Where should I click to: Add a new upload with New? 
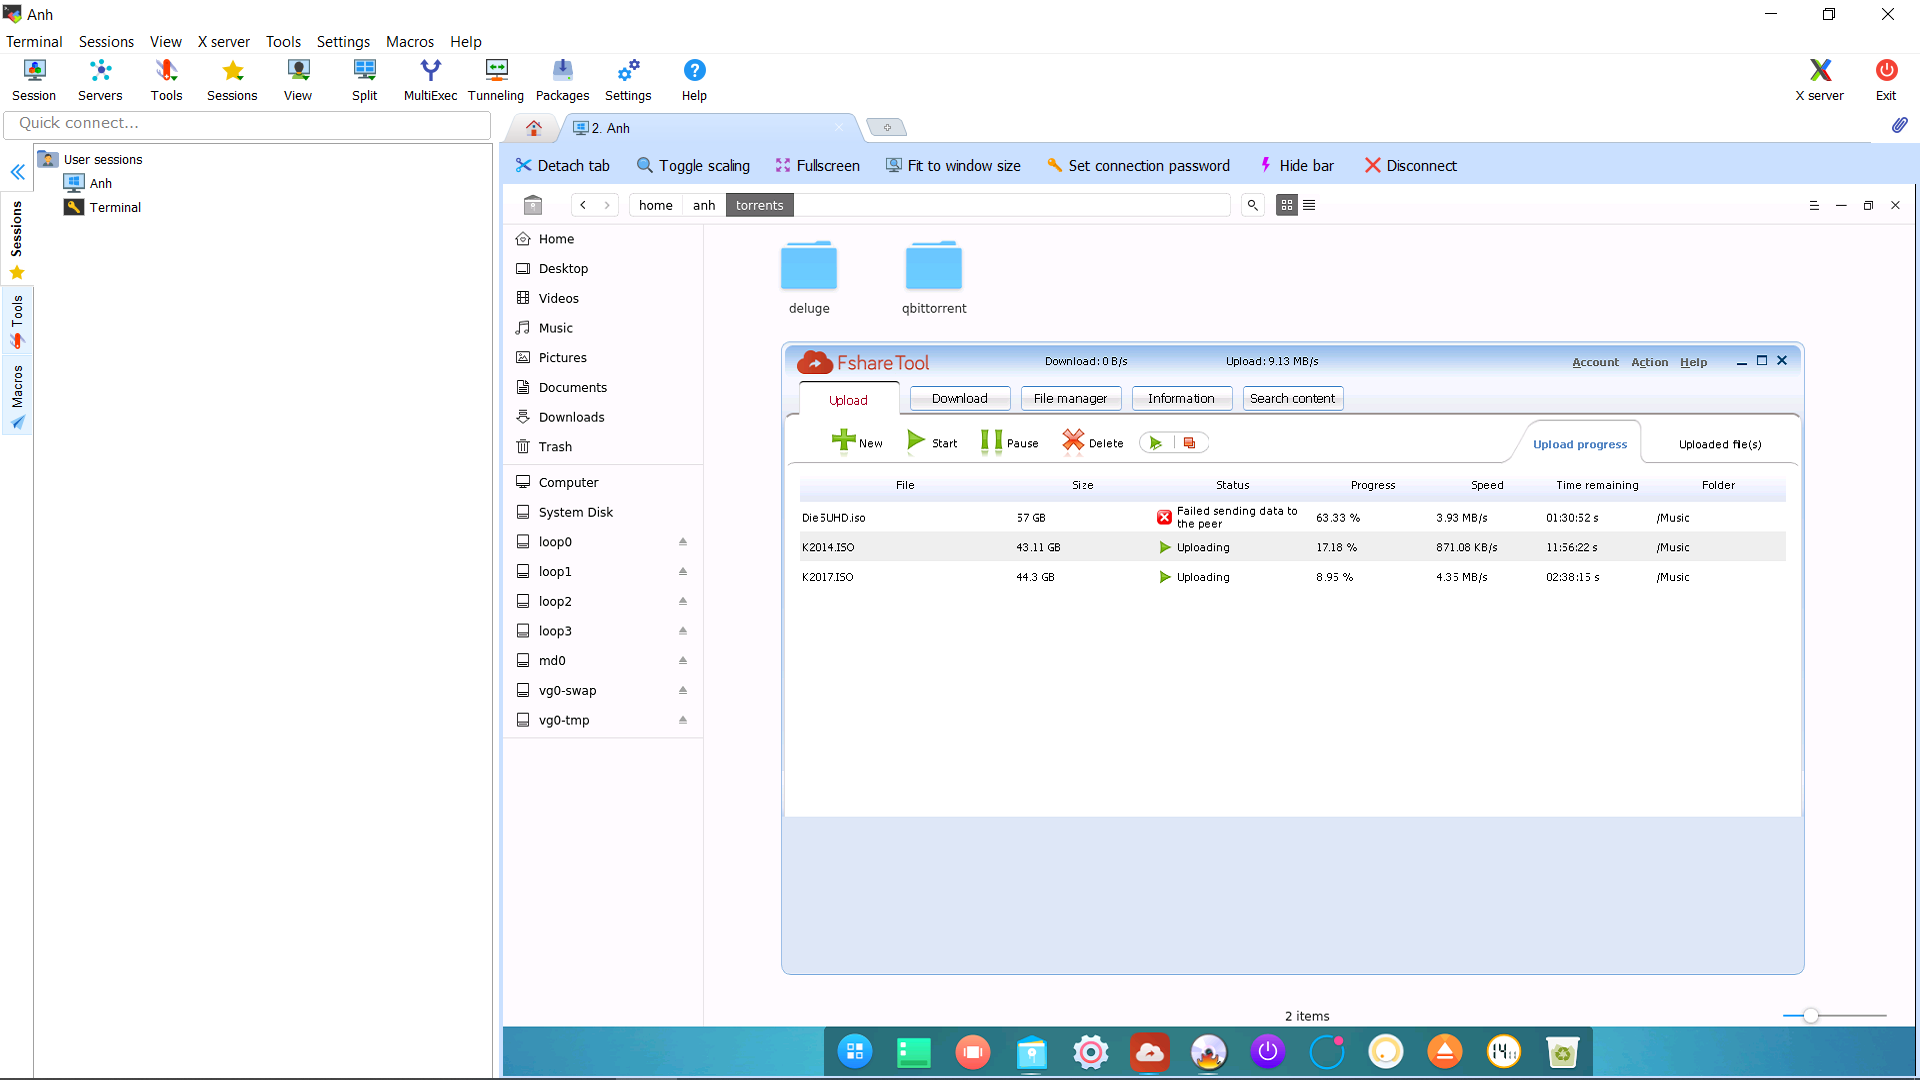(857, 442)
